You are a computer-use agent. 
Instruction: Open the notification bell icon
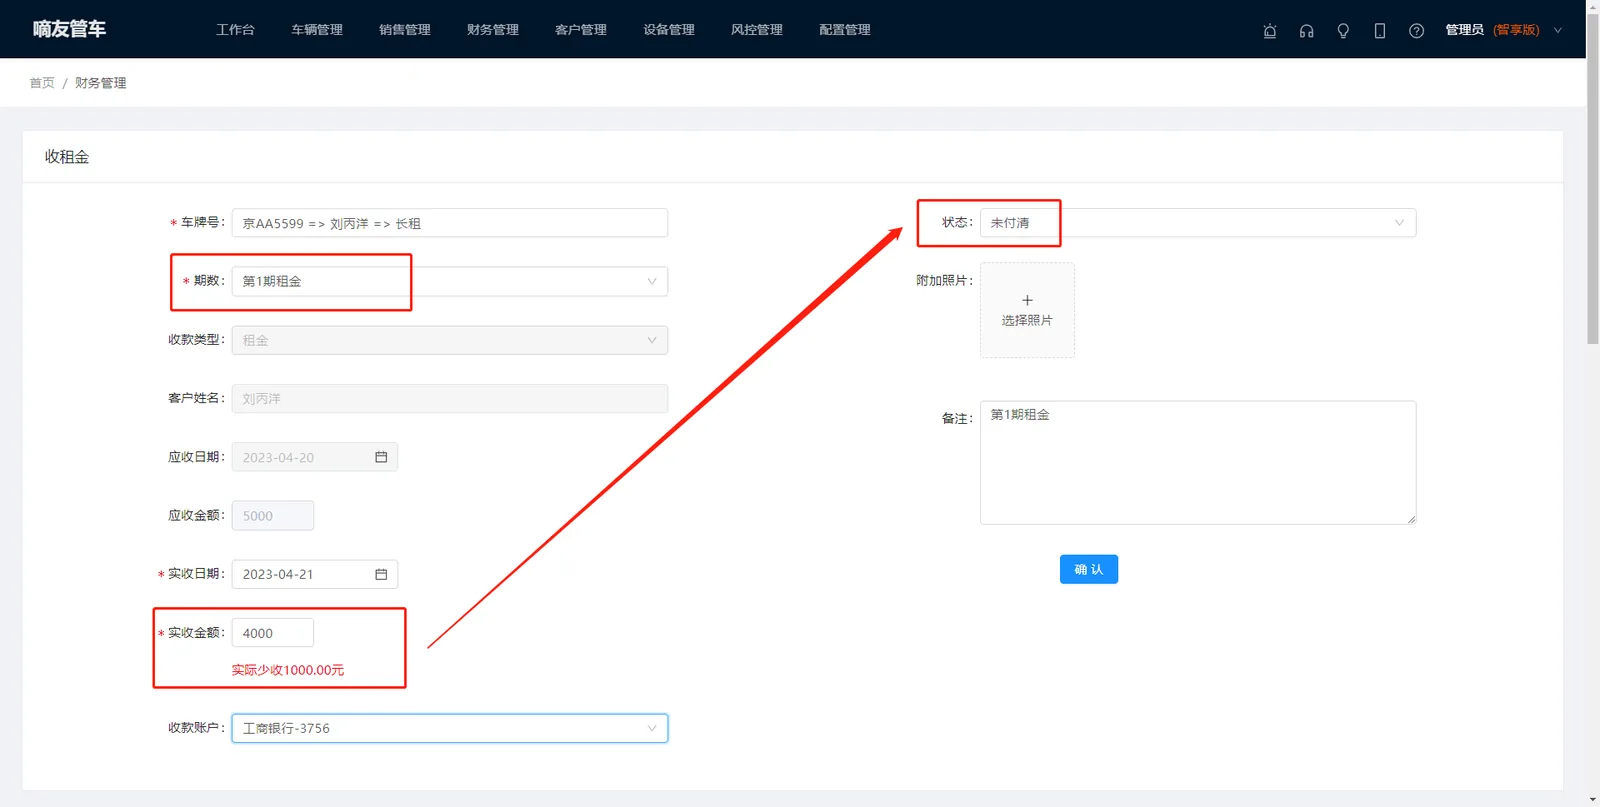coord(1270,31)
